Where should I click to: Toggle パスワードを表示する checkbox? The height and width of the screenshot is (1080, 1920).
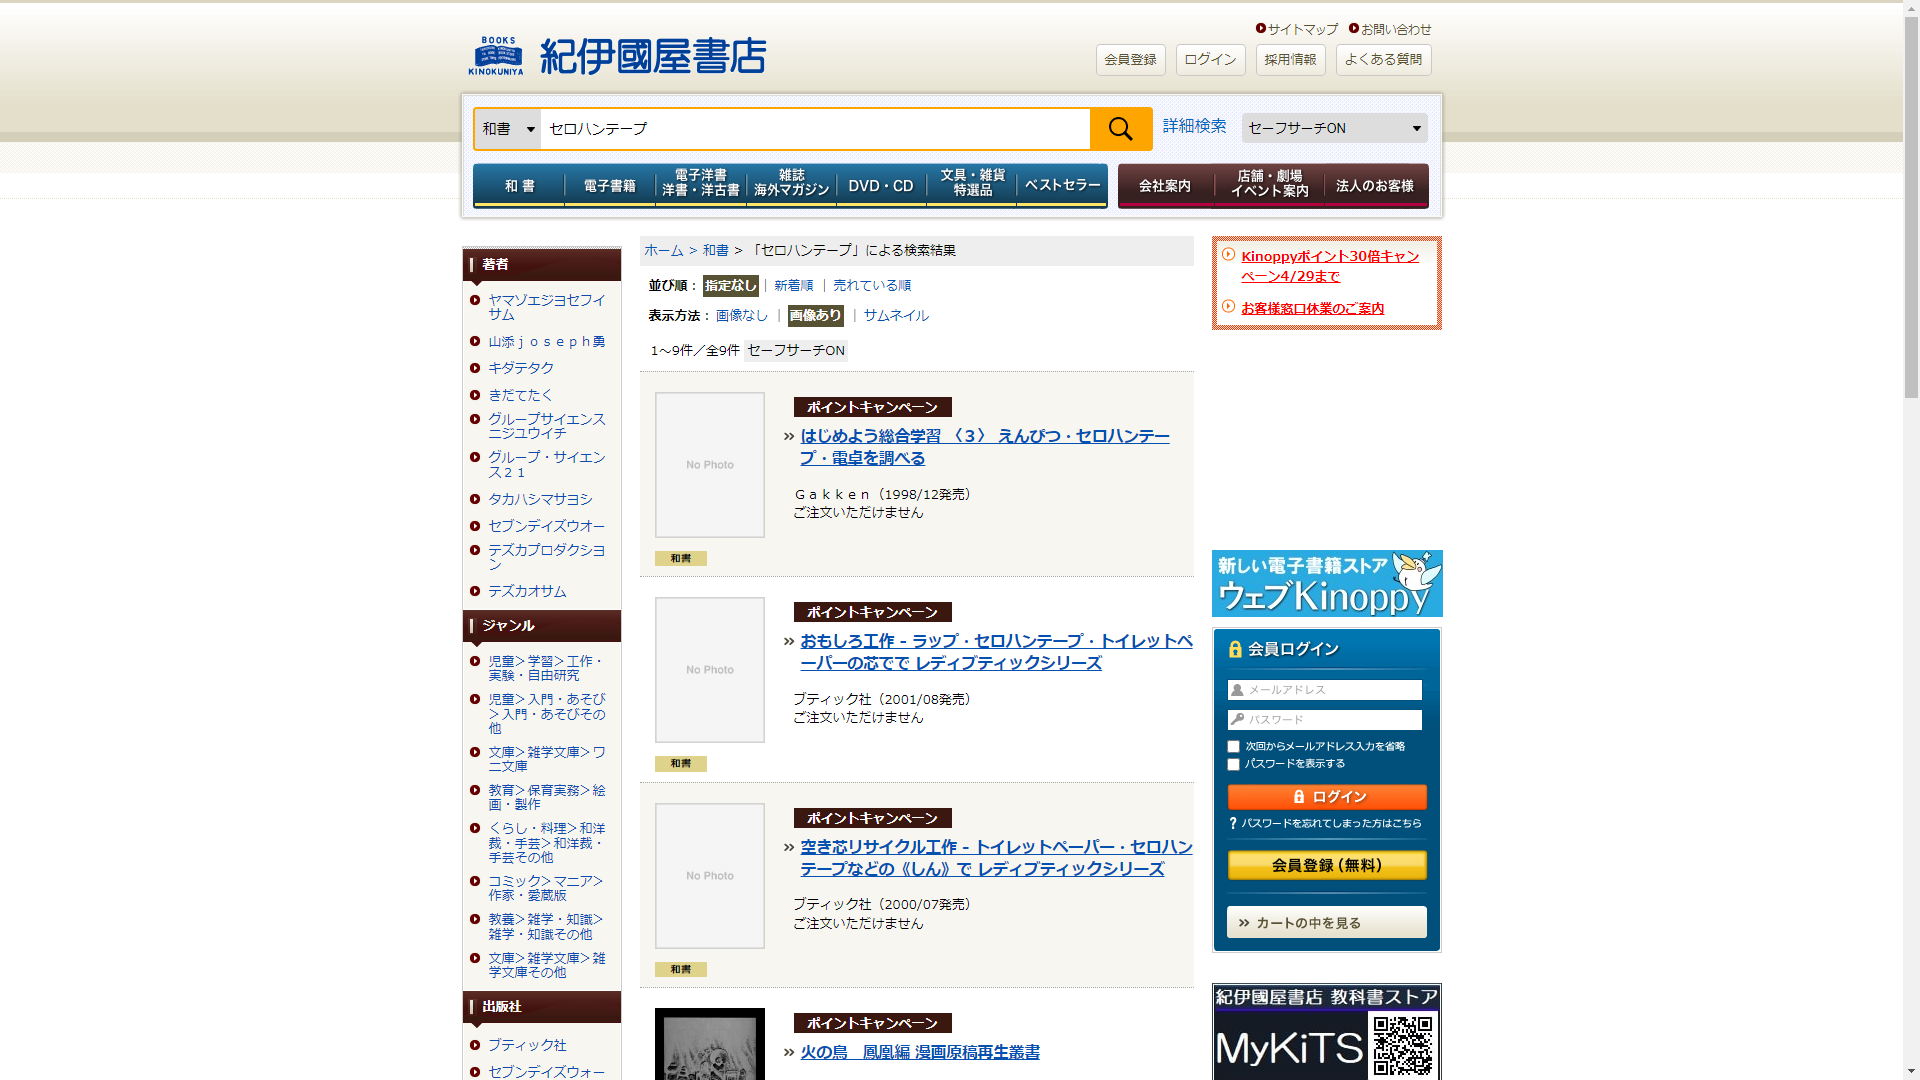point(1233,765)
